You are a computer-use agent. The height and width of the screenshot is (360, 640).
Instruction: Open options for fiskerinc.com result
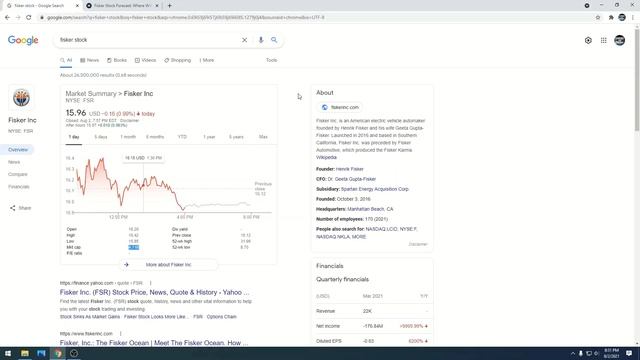(x=120, y=333)
